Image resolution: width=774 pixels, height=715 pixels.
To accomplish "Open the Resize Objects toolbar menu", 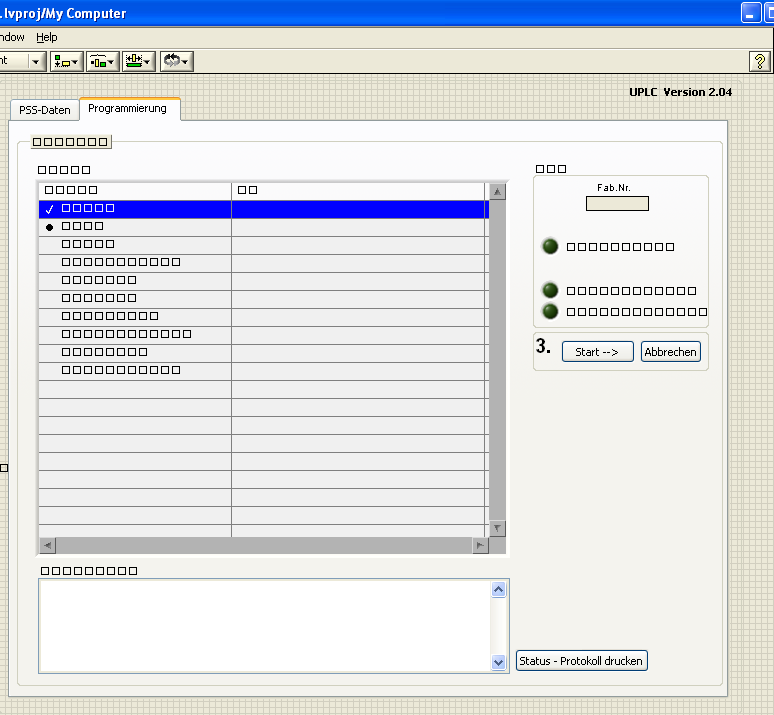I will coord(139,62).
